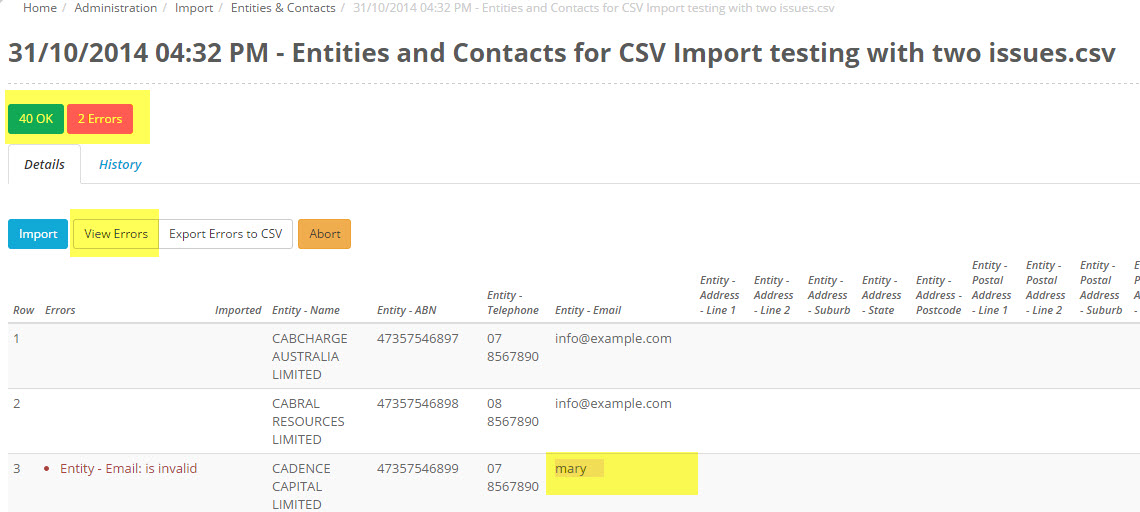Click the red 2 Errors badge

click(100, 119)
